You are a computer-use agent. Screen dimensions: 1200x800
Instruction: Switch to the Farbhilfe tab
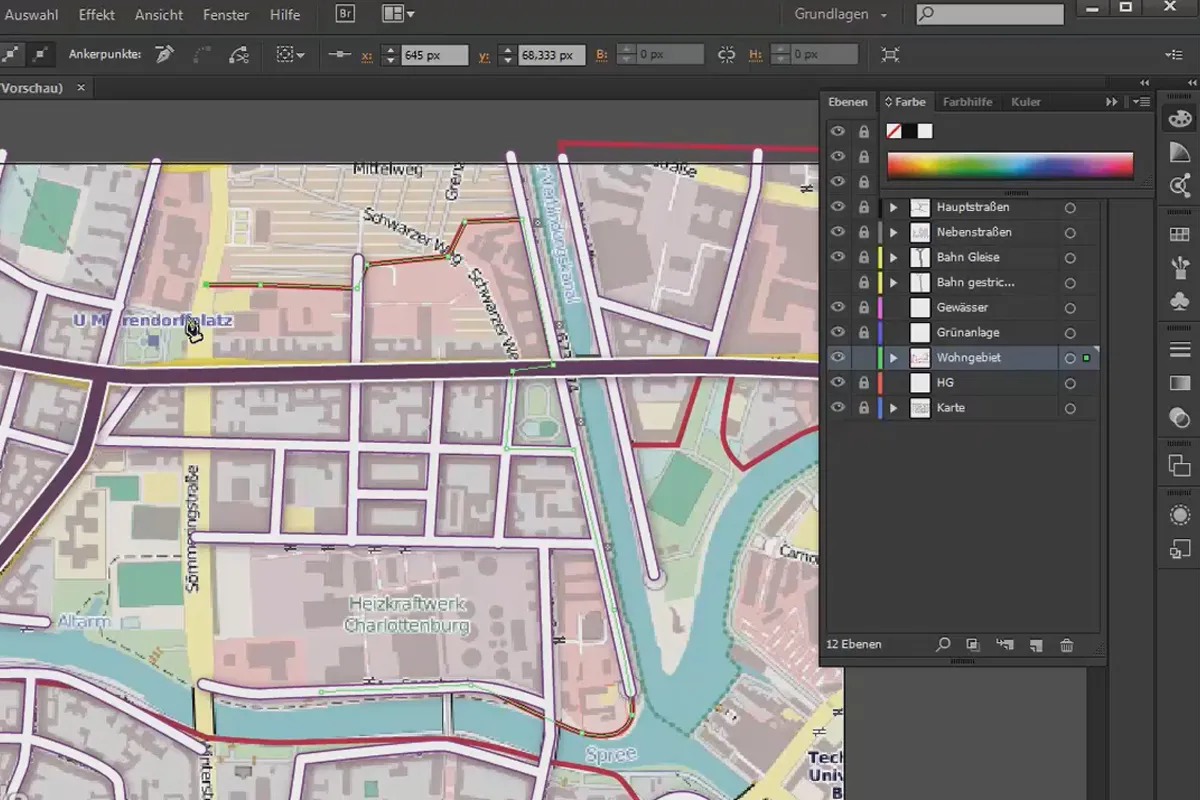967,102
